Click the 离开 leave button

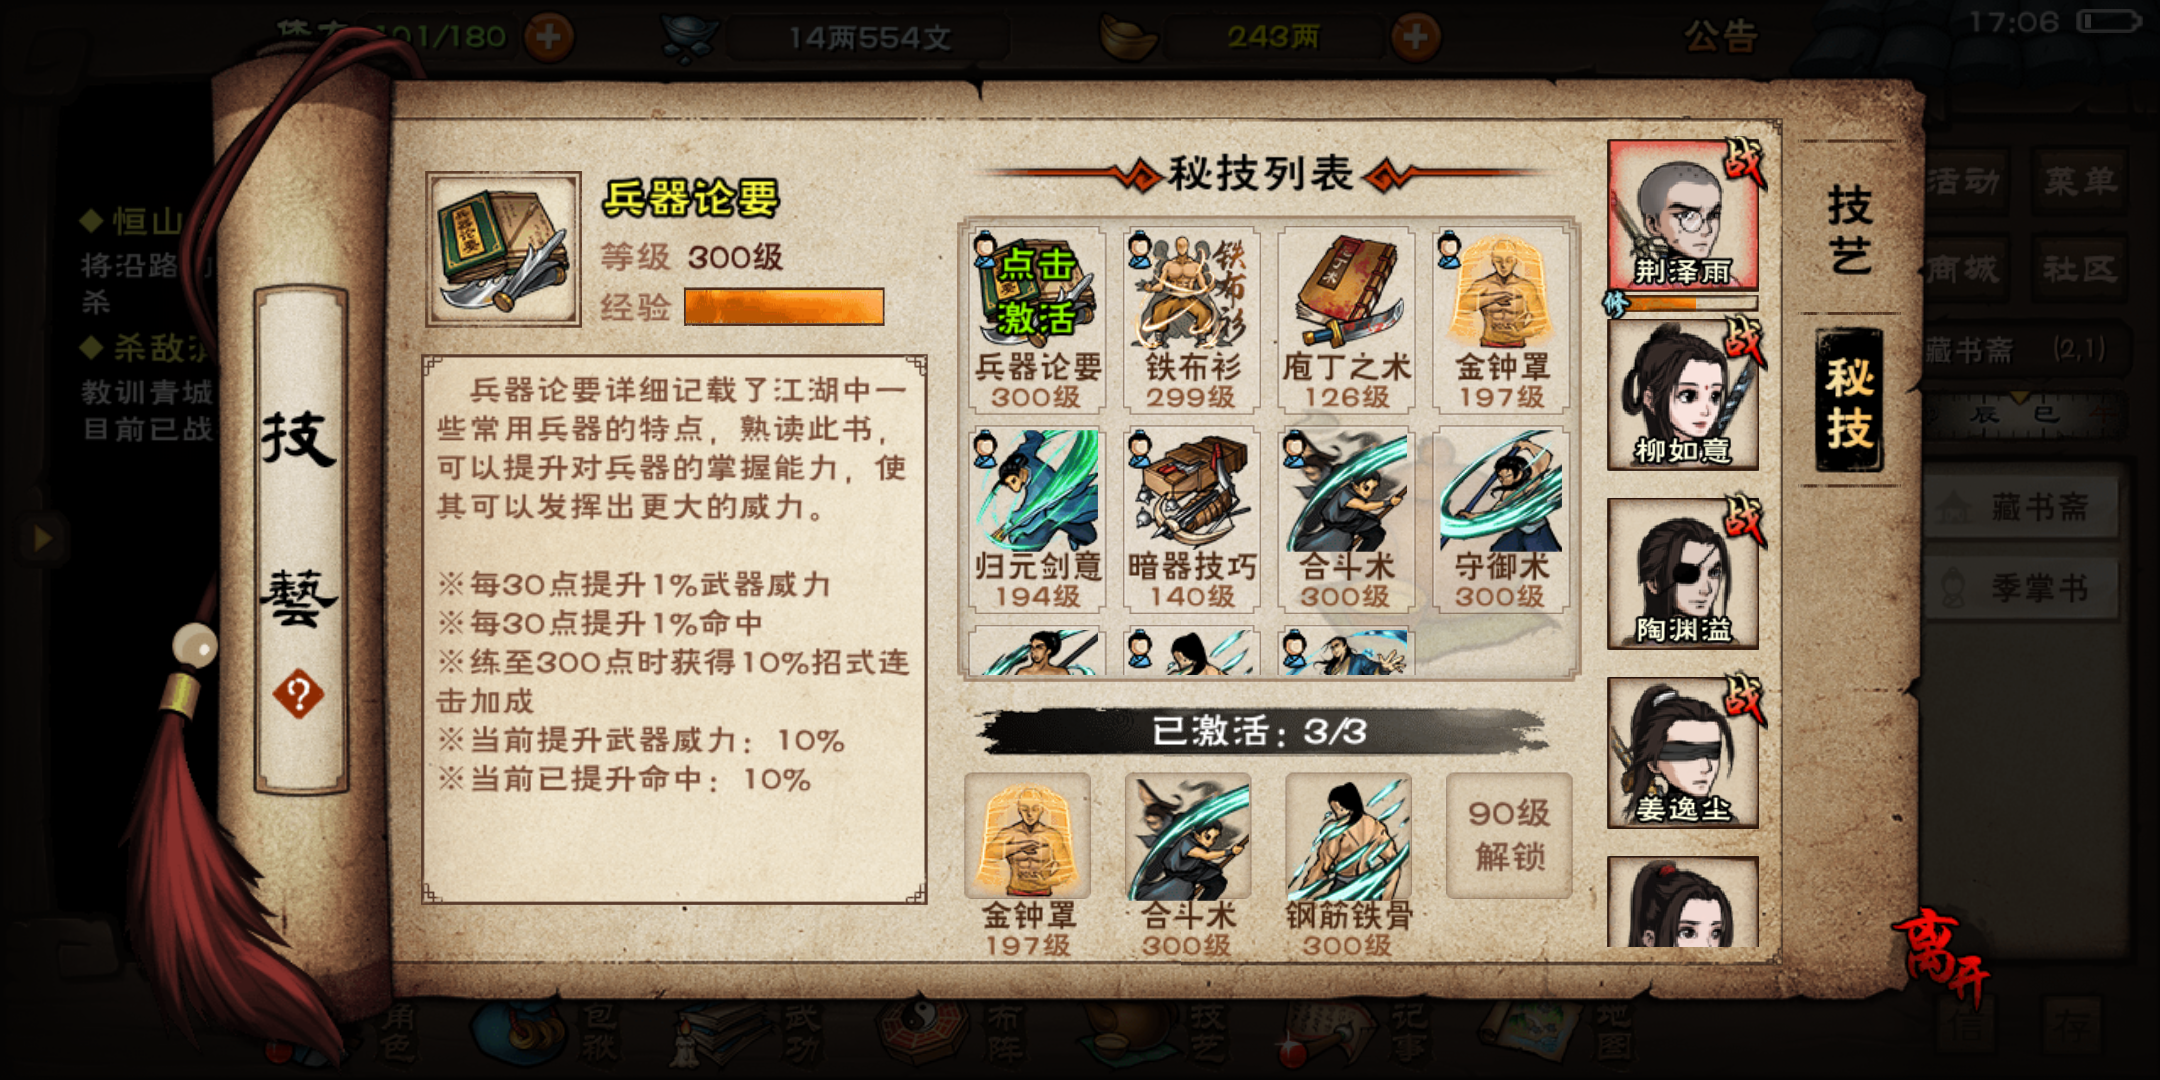pyautogui.click(x=1940, y=953)
